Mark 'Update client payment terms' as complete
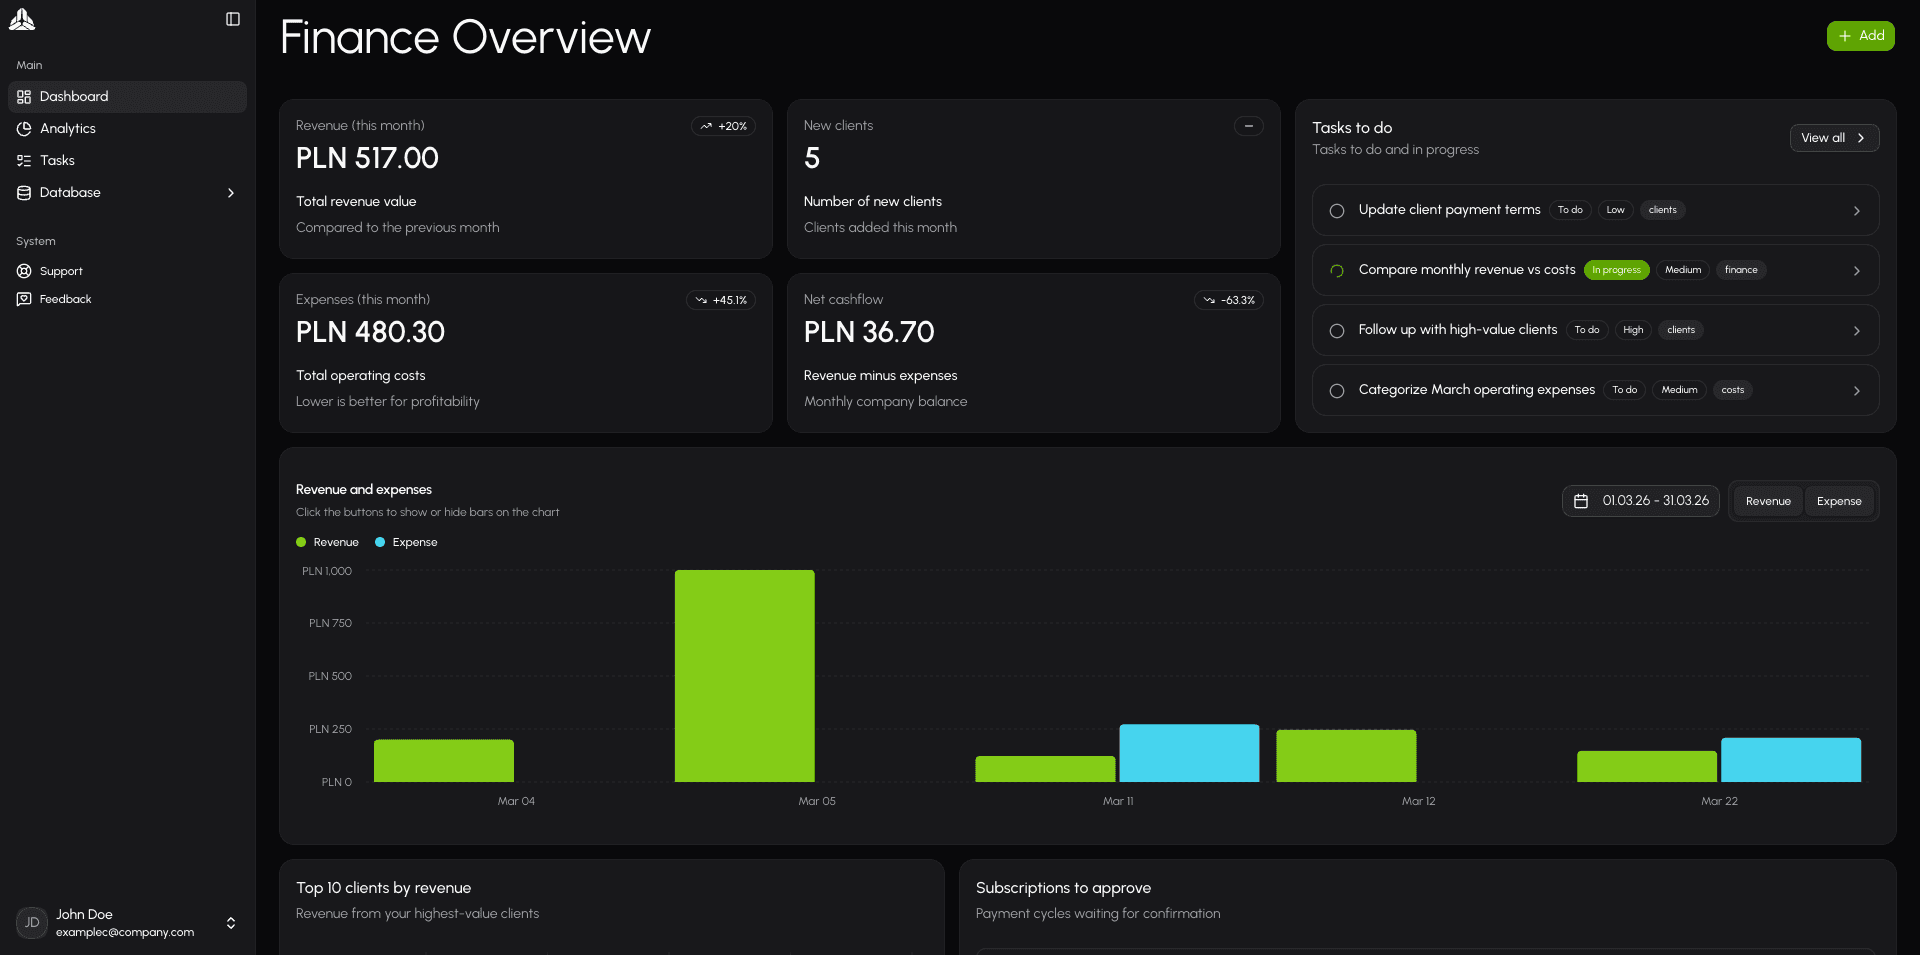The width and height of the screenshot is (1920, 955). [1336, 211]
